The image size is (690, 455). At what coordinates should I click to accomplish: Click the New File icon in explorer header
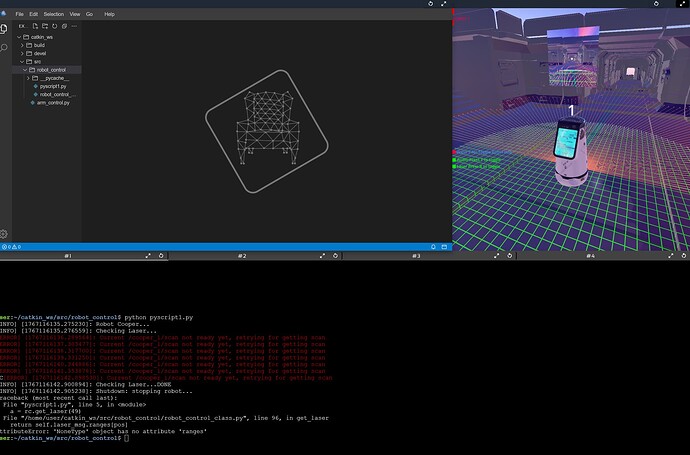(34, 27)
